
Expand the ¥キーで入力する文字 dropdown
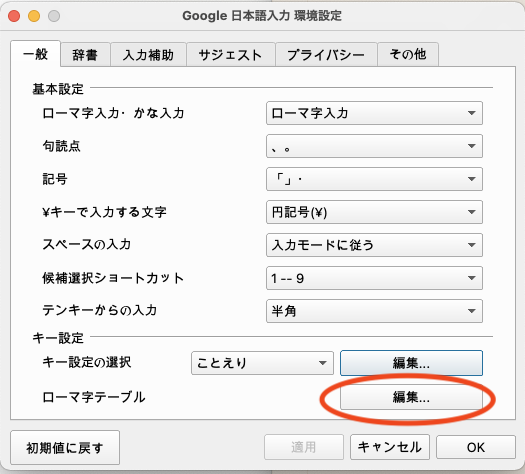point(374,212)
